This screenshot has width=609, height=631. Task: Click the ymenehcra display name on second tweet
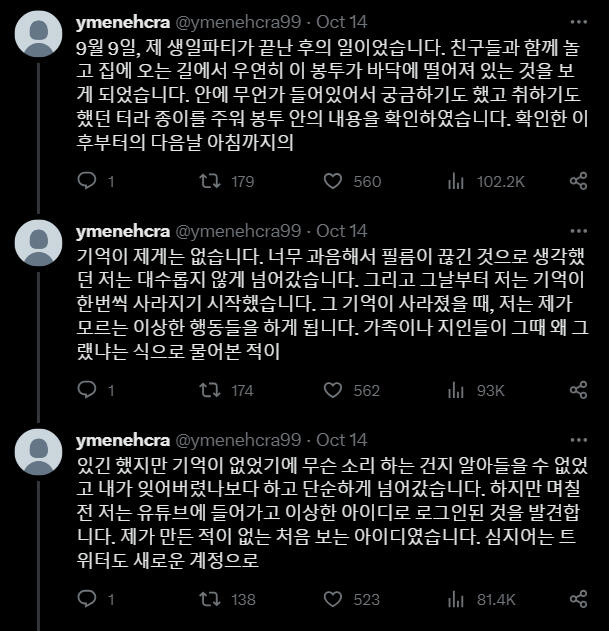tap(122, 231)
